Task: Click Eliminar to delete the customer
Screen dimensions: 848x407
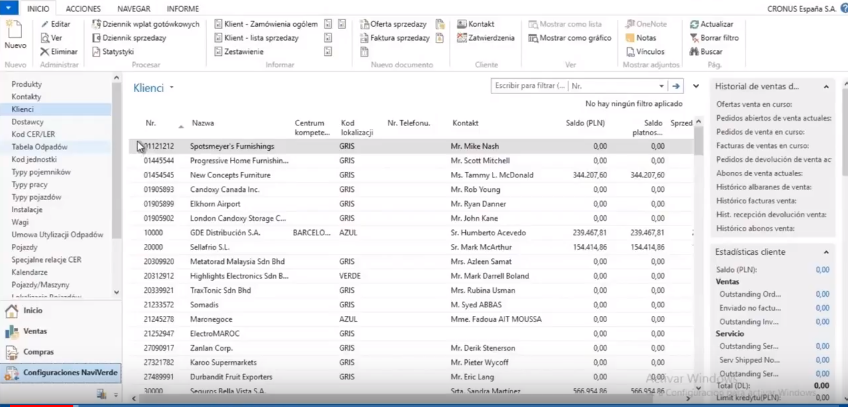Action: click(x=59, y=52)
